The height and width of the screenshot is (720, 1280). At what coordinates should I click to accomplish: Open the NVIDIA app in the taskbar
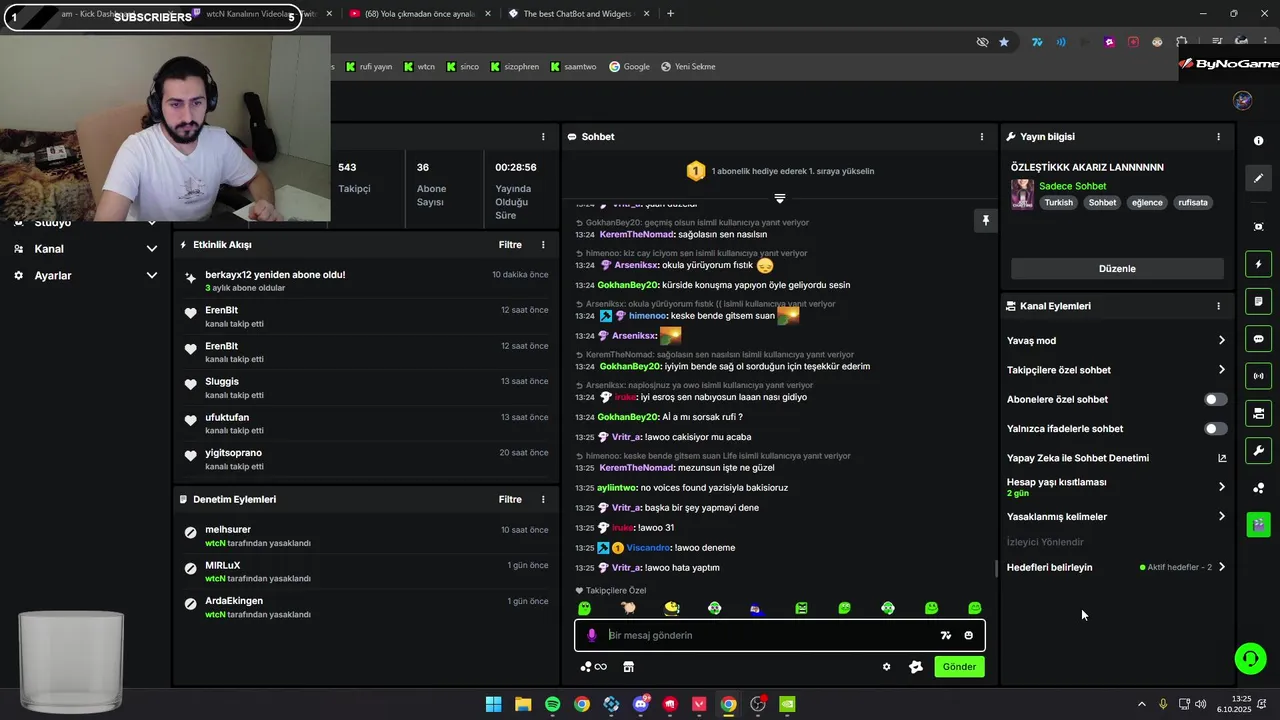click(787, 704)
